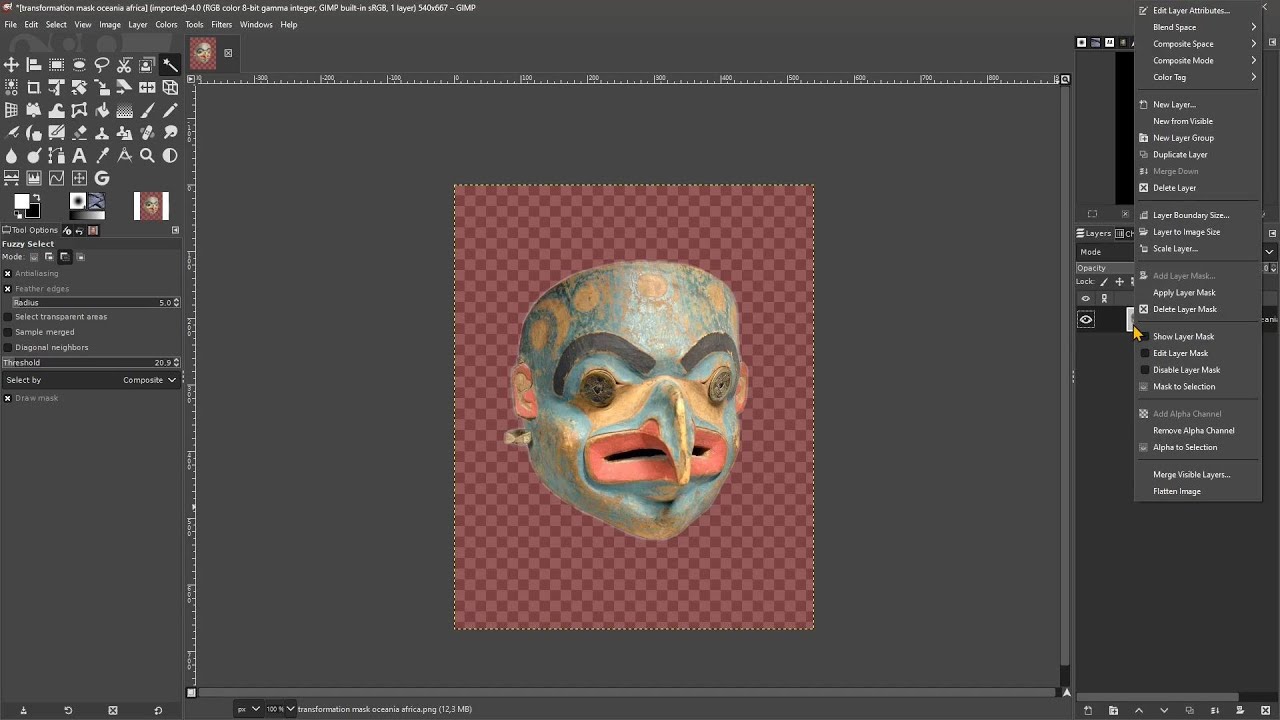1280x720 pixels.
Task: Select the Pencil tool
Action: [x=170, y=110]
